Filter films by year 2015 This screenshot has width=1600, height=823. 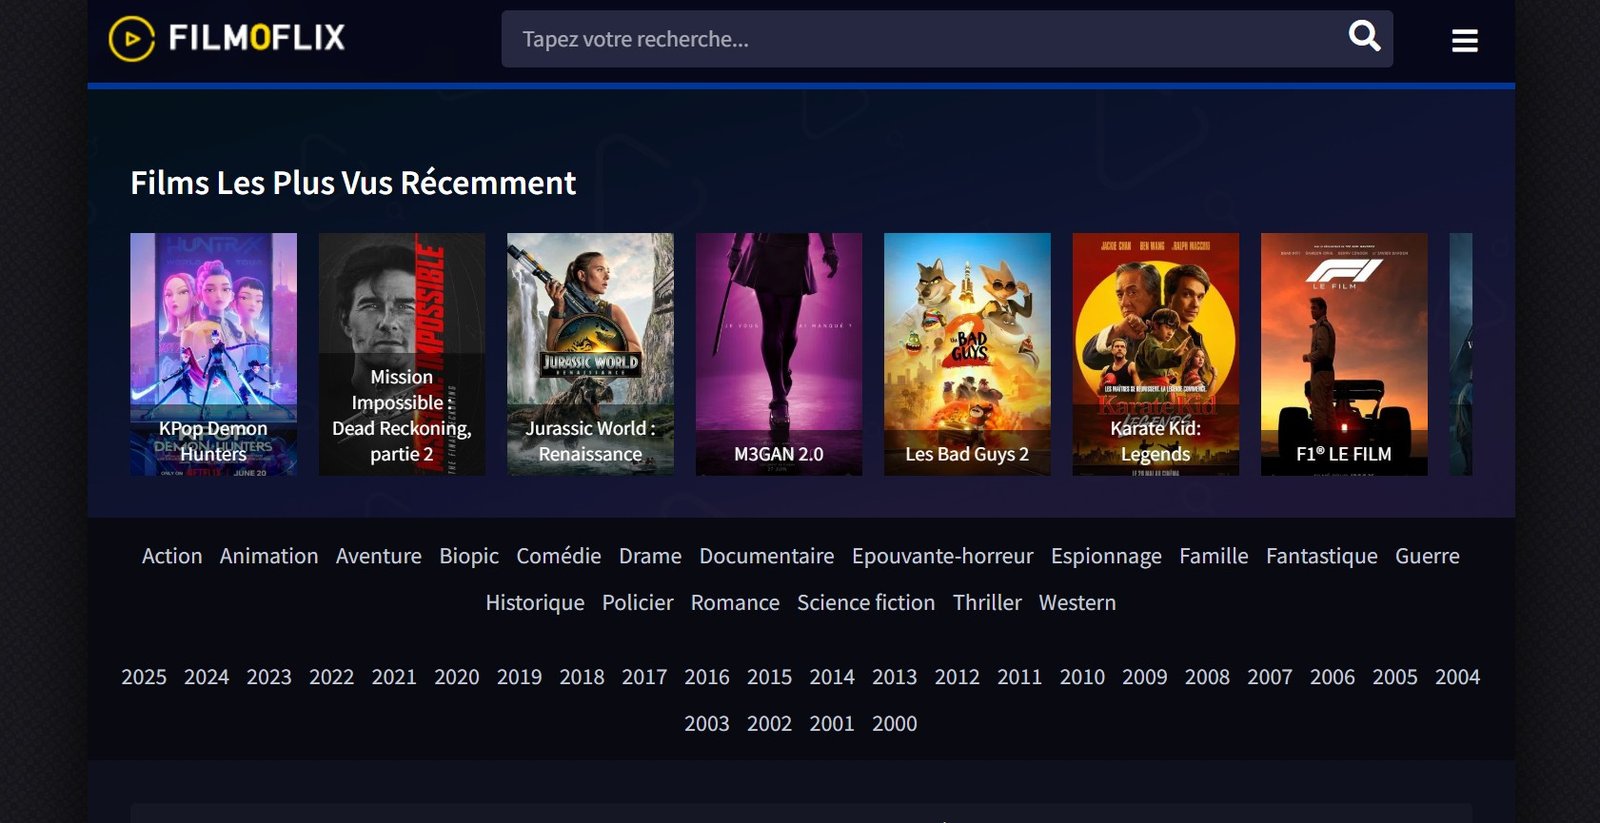pos(770,677)
